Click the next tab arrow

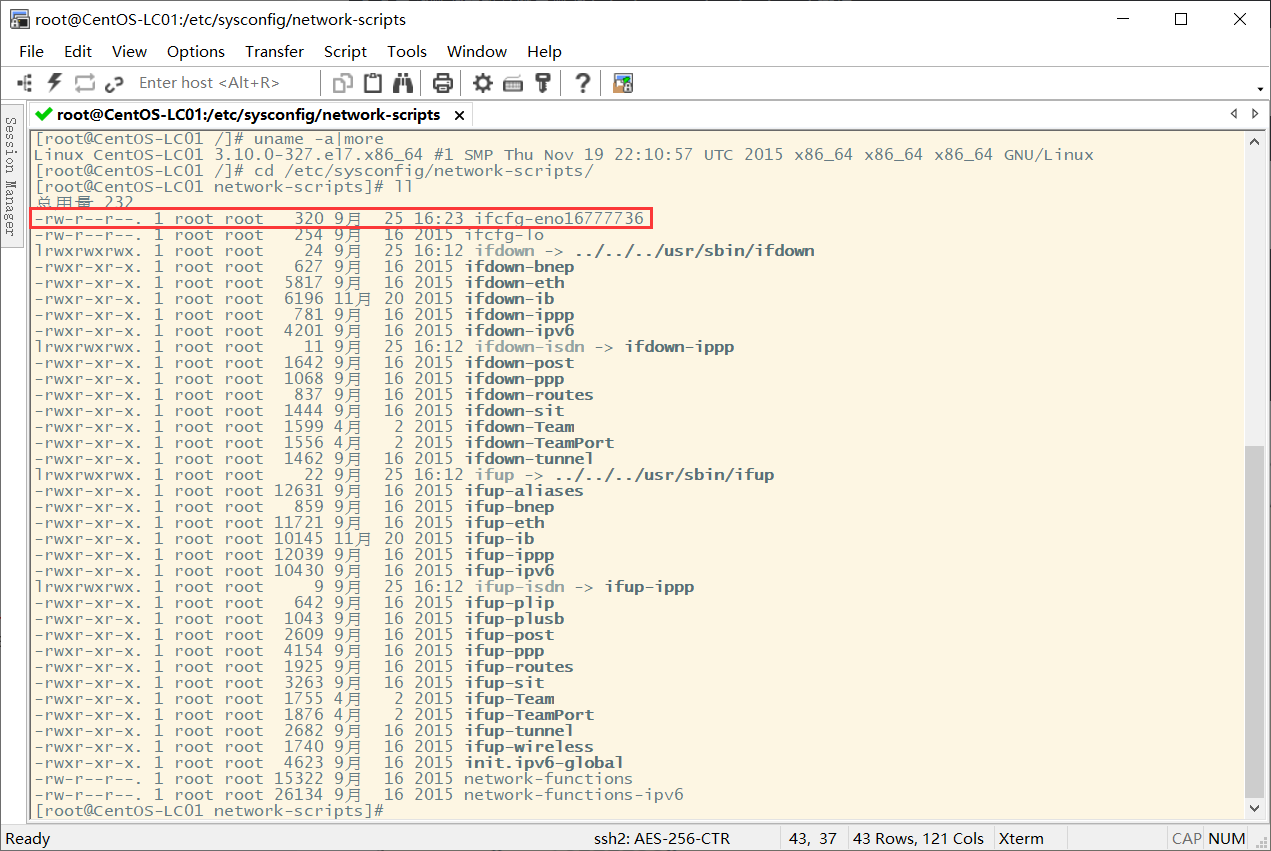(1255, 115)
